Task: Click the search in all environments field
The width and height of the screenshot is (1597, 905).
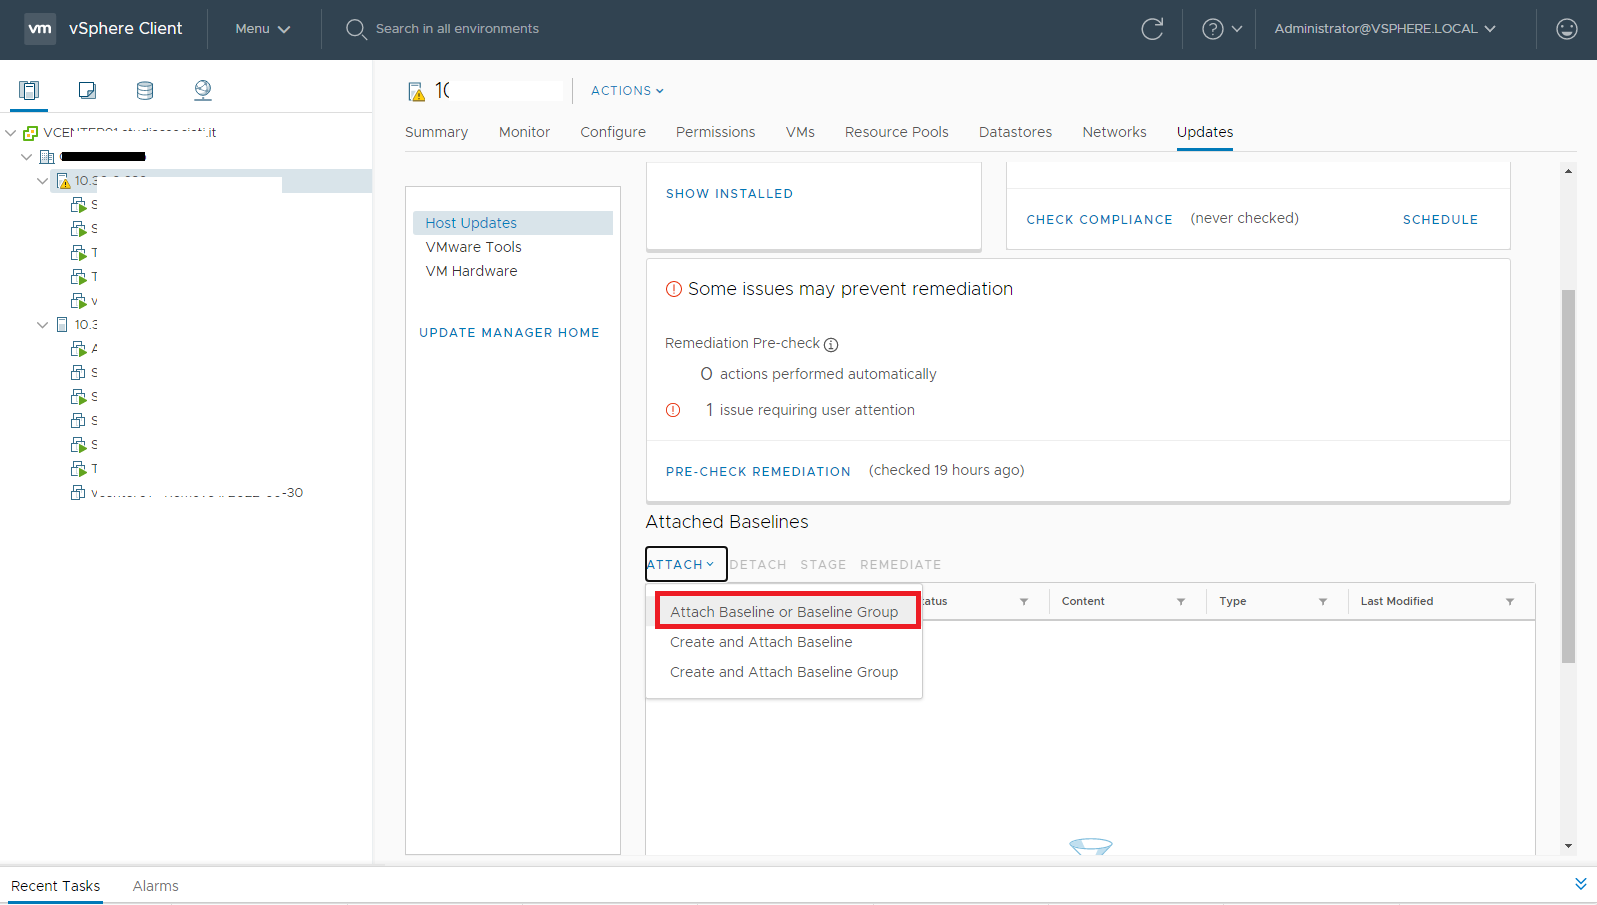Action: [x=457, y=29]
